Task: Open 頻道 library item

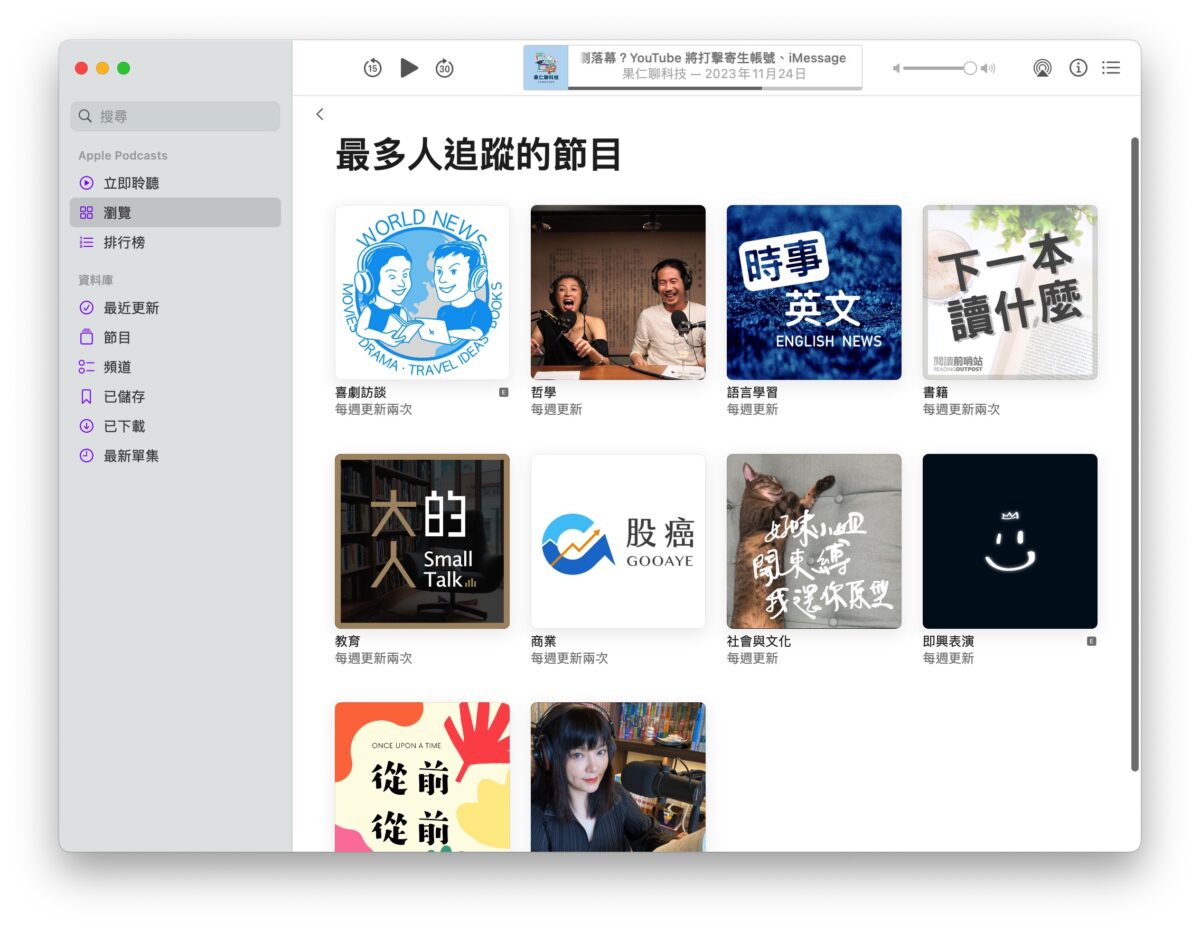Action: [175, 367]
